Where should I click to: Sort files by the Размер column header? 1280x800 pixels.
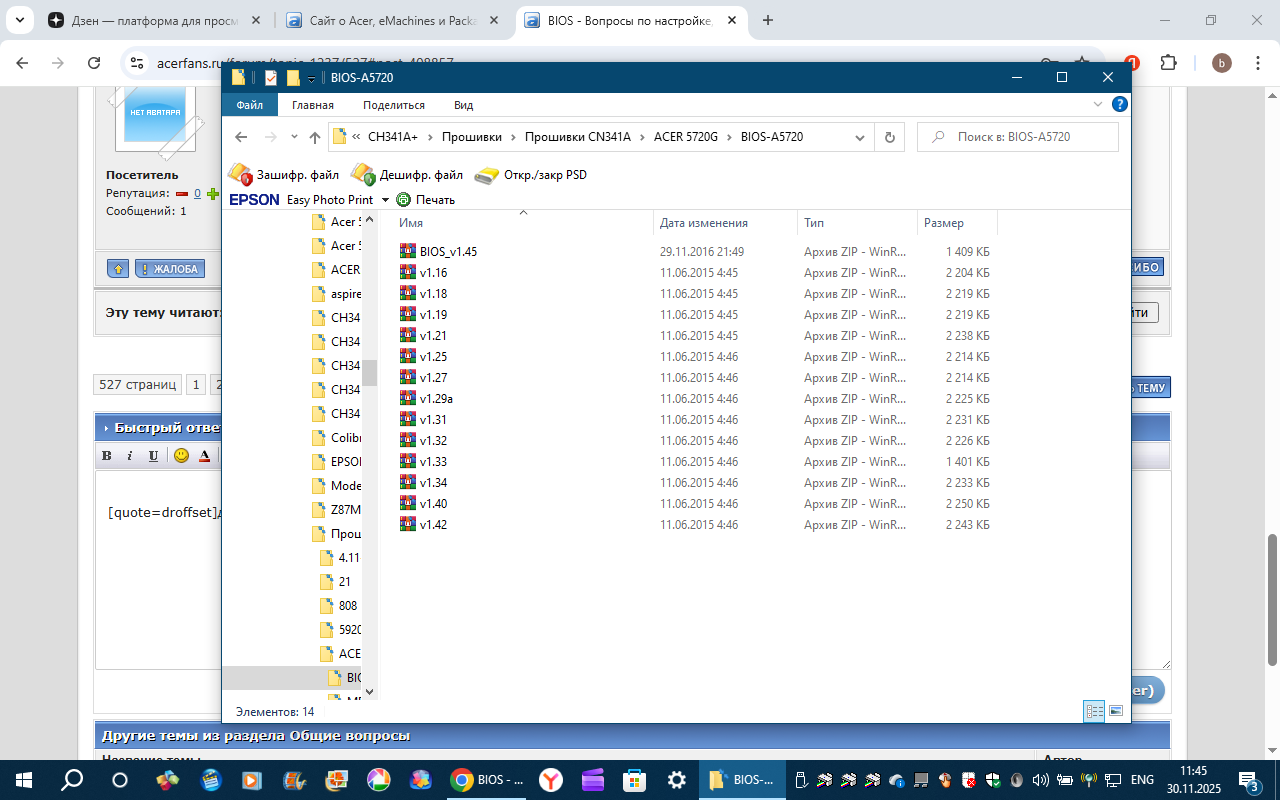pos(944,223)
